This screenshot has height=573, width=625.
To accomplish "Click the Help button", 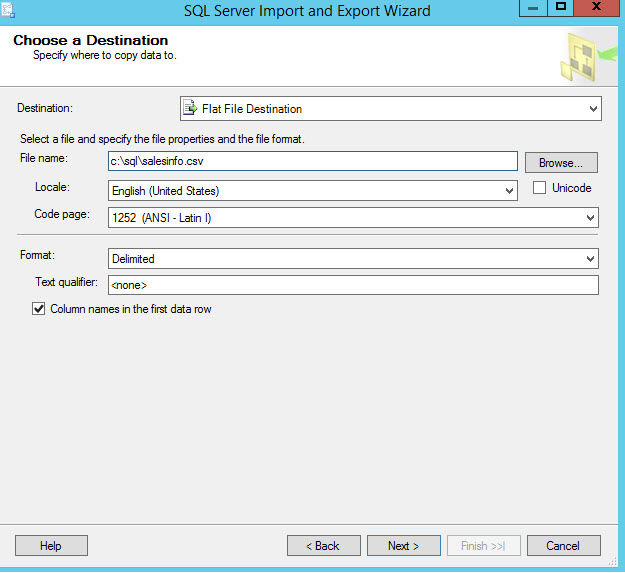I will click(51, 546).
